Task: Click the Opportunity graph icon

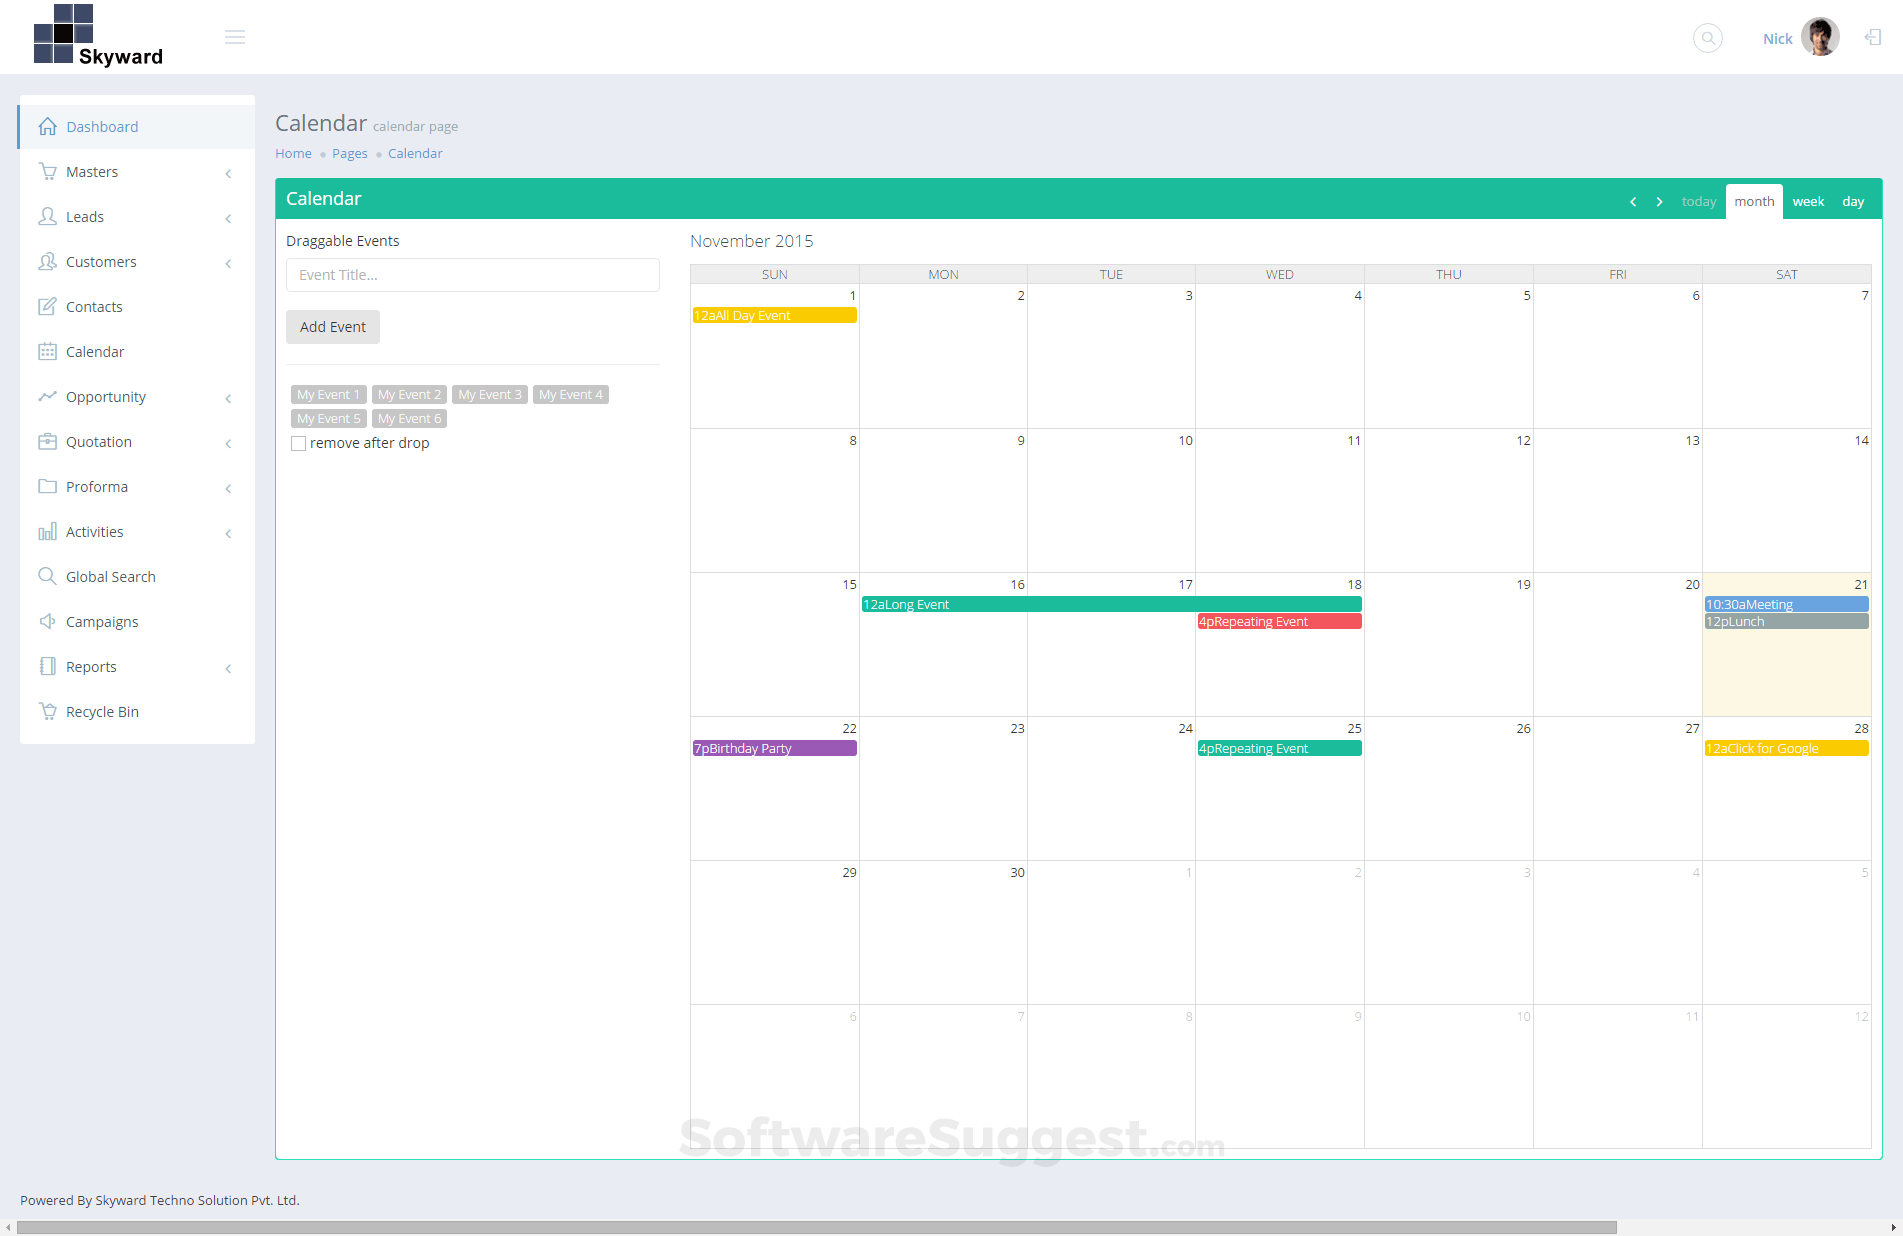Action: 47,396
